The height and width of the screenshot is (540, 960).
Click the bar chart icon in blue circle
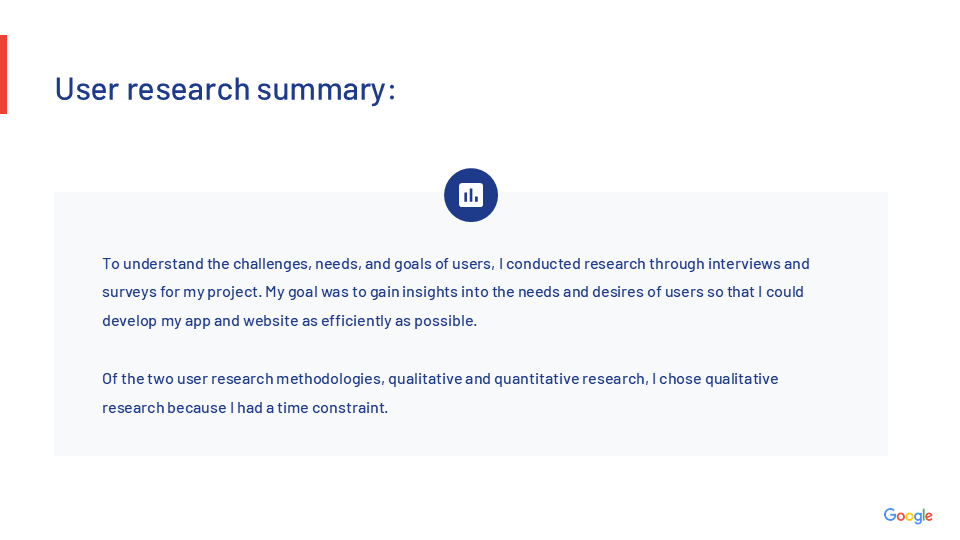470,195
